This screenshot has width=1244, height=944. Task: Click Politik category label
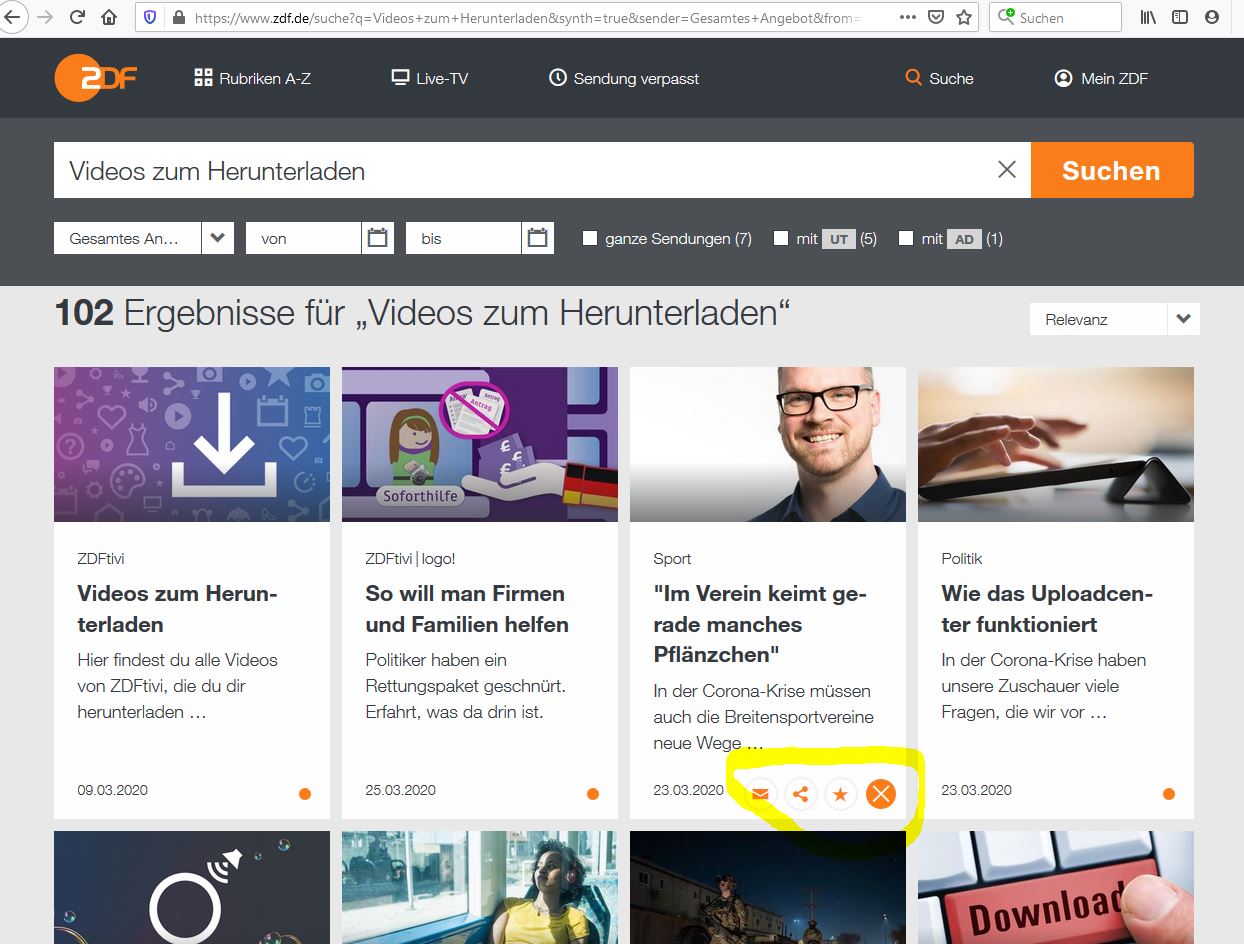pos(962,558)
